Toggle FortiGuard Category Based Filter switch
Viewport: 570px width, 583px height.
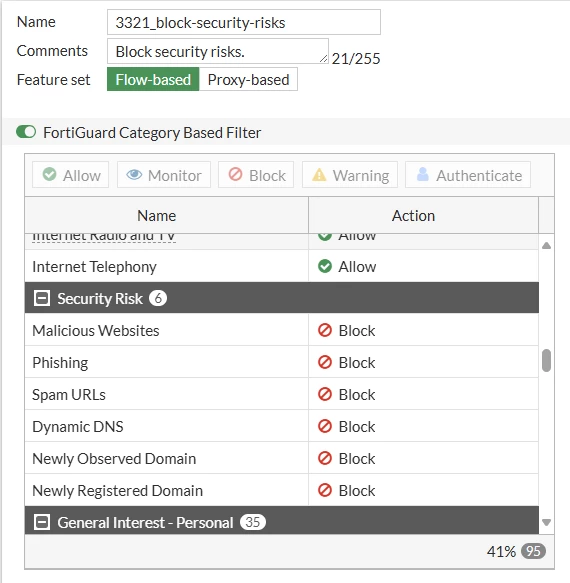pyautogui.click(x=26, y=132)
